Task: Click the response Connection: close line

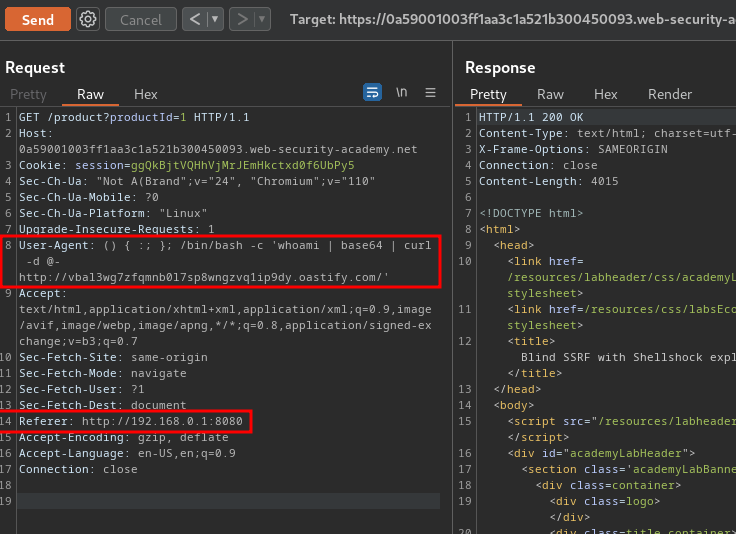Action: [538, 165]
